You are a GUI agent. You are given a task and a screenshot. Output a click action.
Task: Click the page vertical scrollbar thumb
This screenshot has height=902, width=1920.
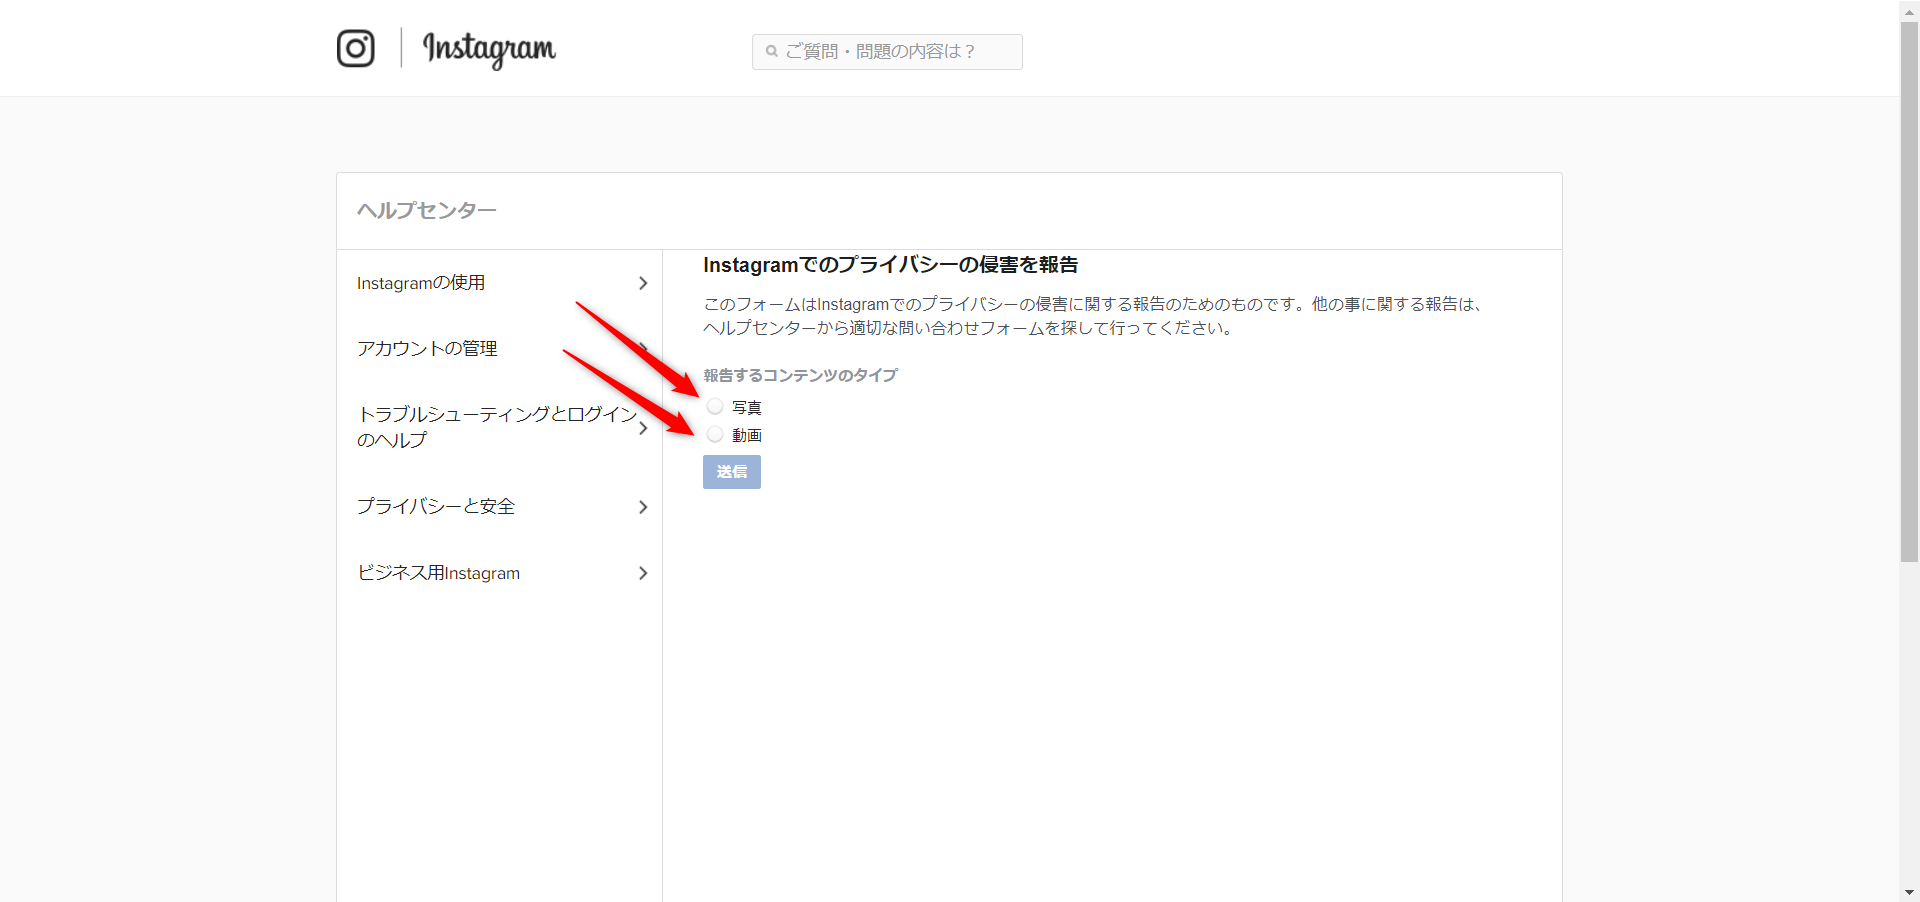coord(1909,291)
